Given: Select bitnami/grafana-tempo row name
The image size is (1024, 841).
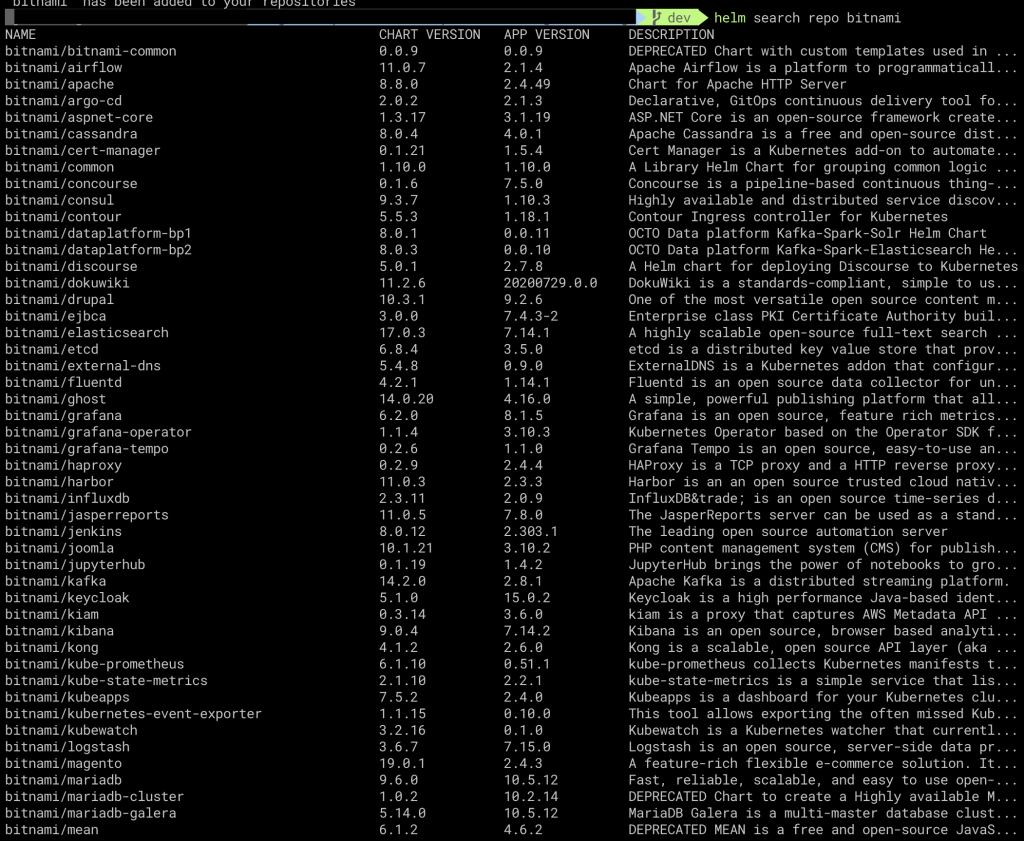Looking at the screenshot, I should pos(87,449).
